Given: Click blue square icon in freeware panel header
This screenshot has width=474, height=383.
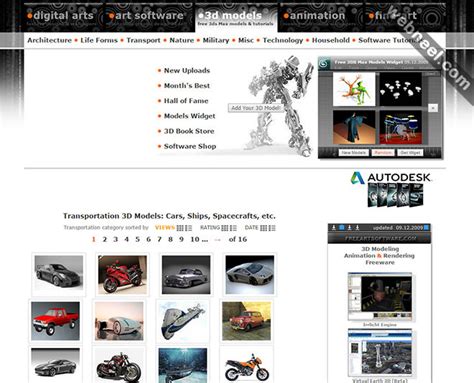Looking at the screenshot, I should click(342, 228).
